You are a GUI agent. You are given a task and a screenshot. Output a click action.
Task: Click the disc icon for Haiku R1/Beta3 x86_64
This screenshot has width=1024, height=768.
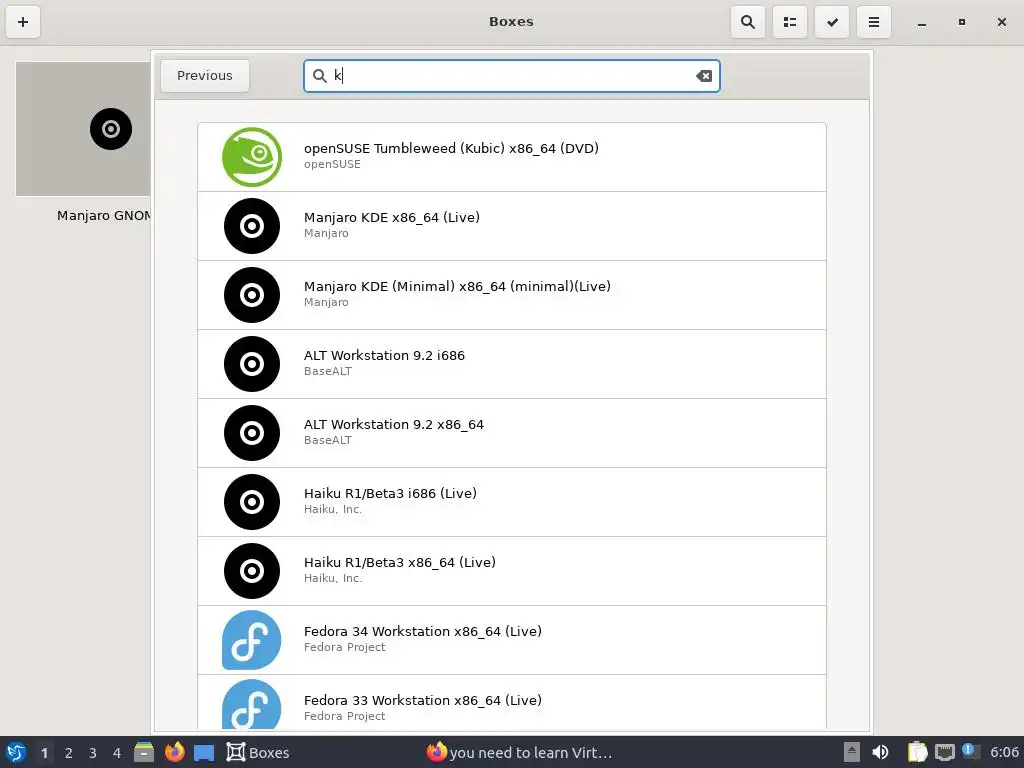pyautogui.click(x=251, y=571)
